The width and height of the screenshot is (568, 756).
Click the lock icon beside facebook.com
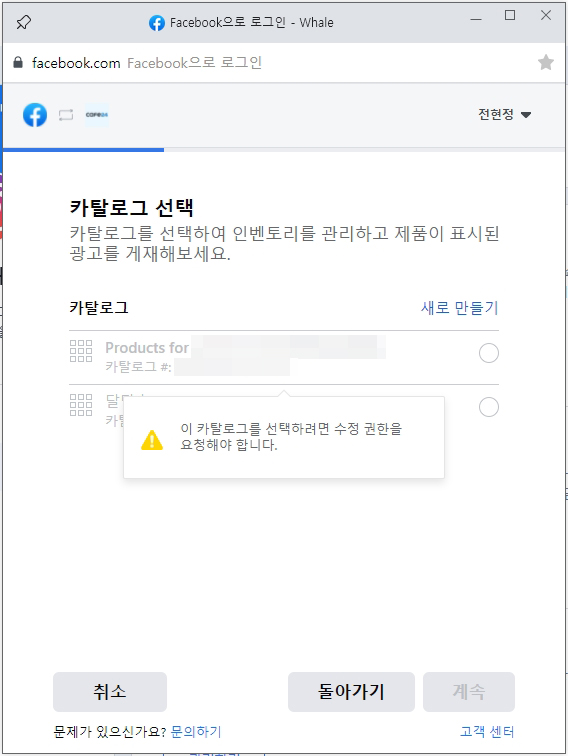[18, 62]
